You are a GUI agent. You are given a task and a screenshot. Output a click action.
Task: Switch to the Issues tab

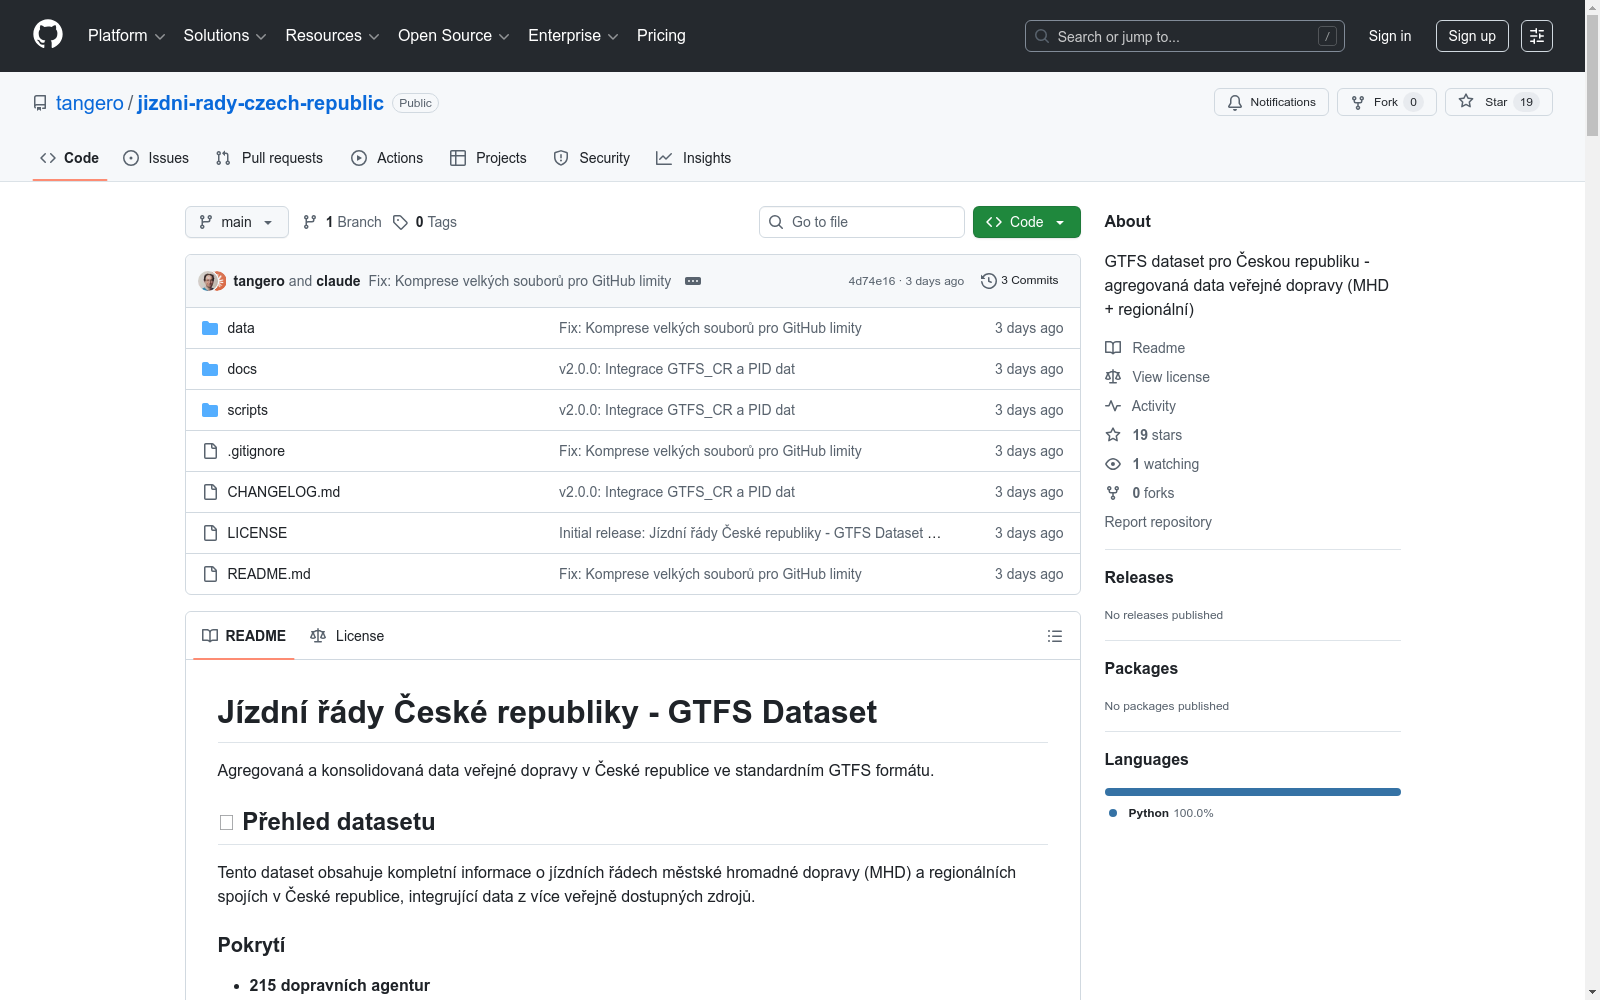point(156,158)
